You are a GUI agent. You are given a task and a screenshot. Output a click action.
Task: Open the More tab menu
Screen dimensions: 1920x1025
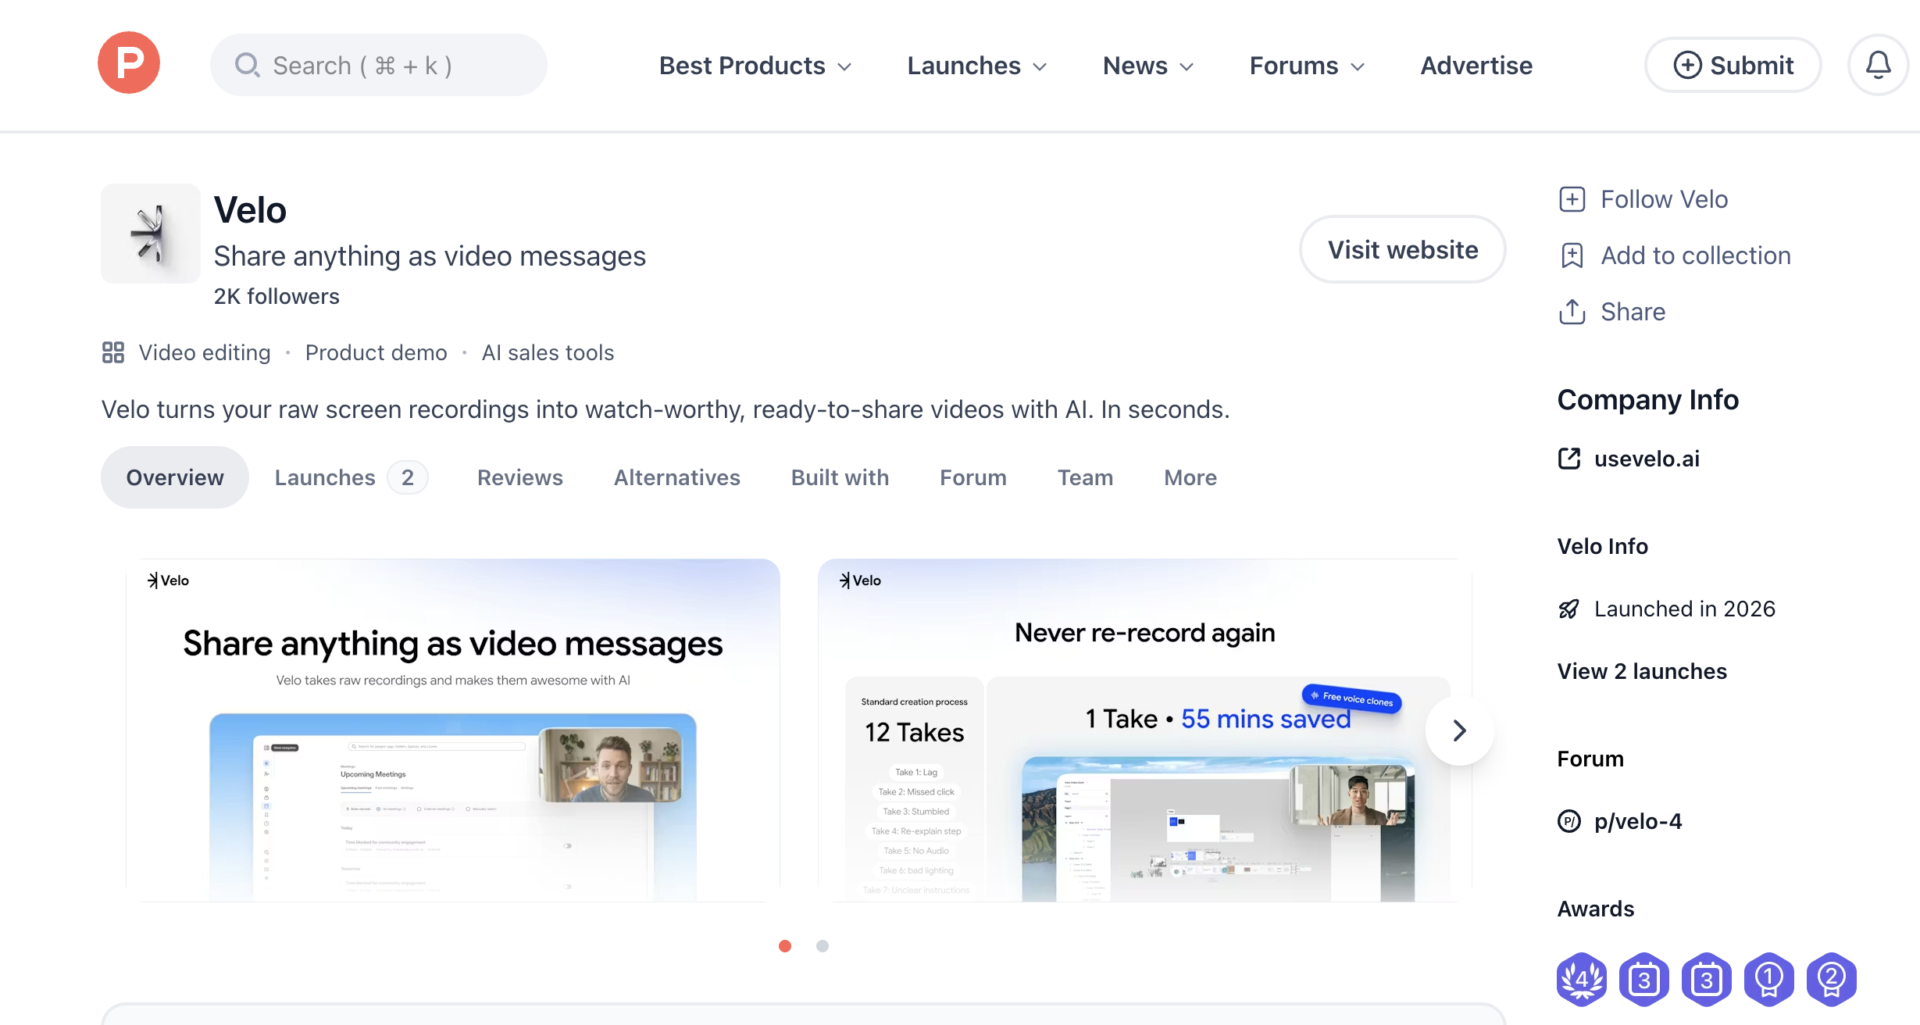pos(1190,477)
